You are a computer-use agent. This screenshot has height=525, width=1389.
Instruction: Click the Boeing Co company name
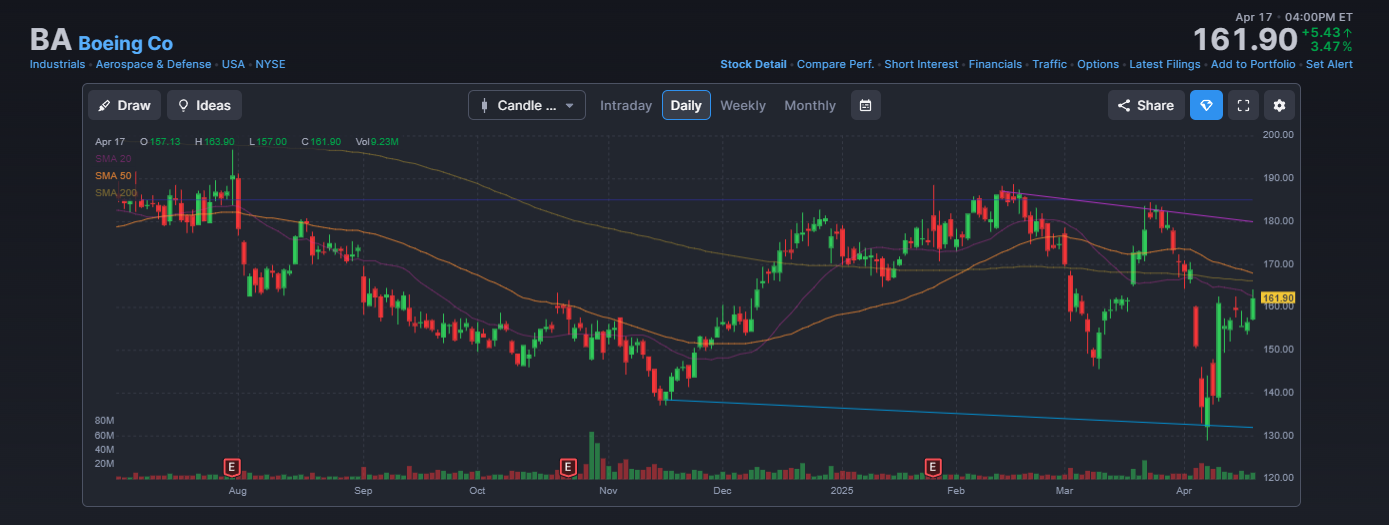125,43
